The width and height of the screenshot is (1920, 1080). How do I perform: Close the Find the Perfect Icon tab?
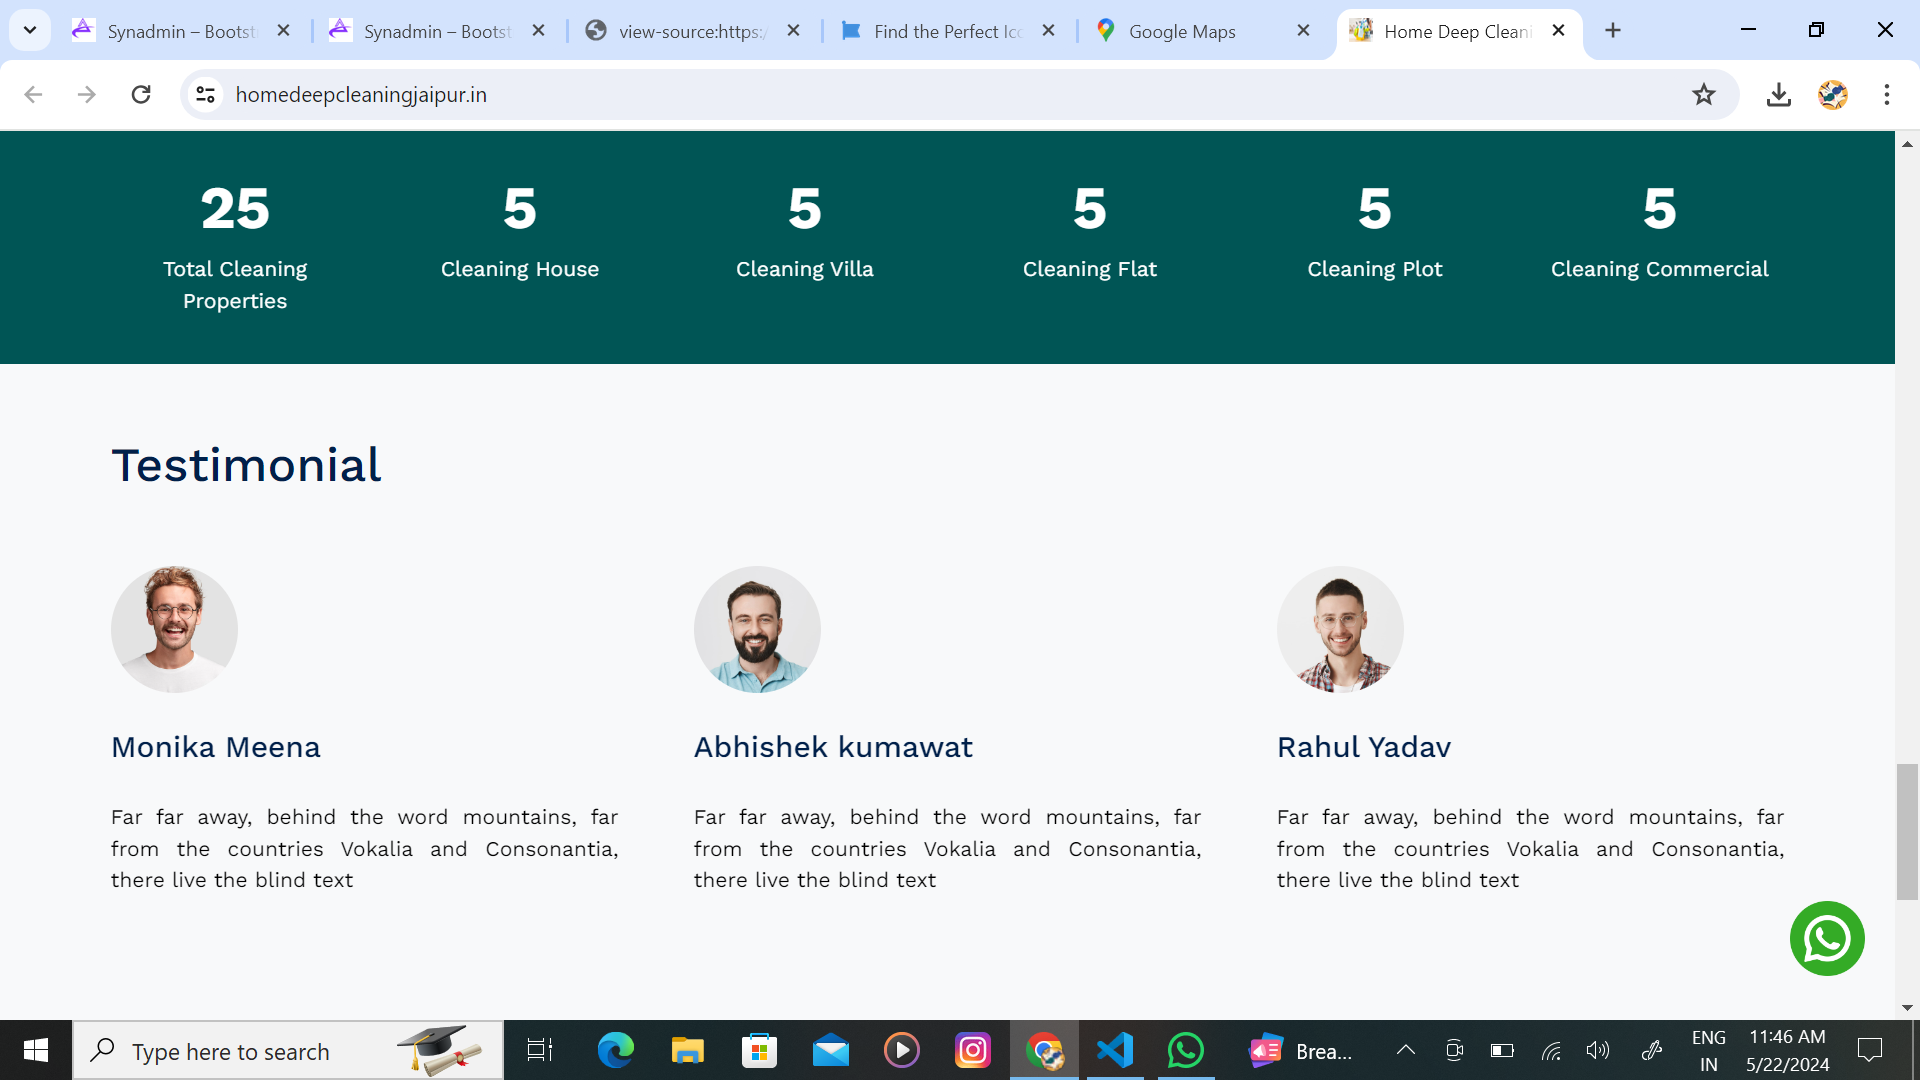(1048, 31)
